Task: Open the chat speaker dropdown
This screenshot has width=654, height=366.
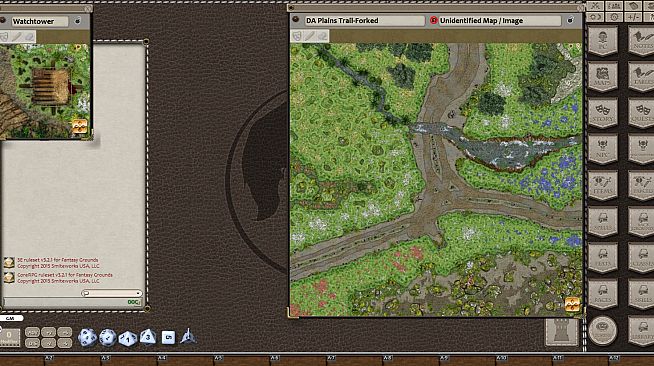Action: click(112, 293)
